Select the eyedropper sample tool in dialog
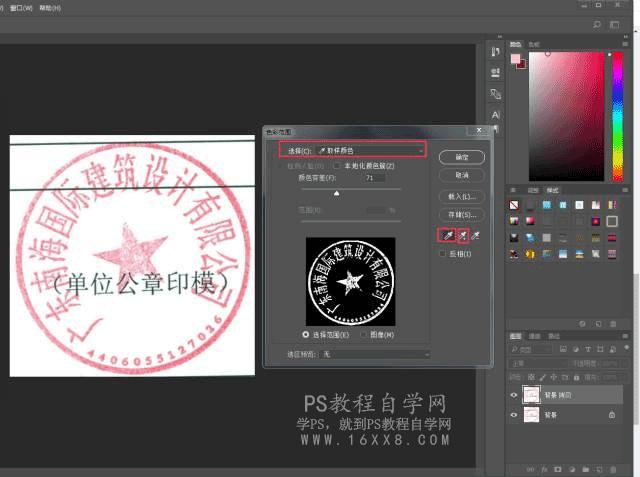 click(446, 235)
